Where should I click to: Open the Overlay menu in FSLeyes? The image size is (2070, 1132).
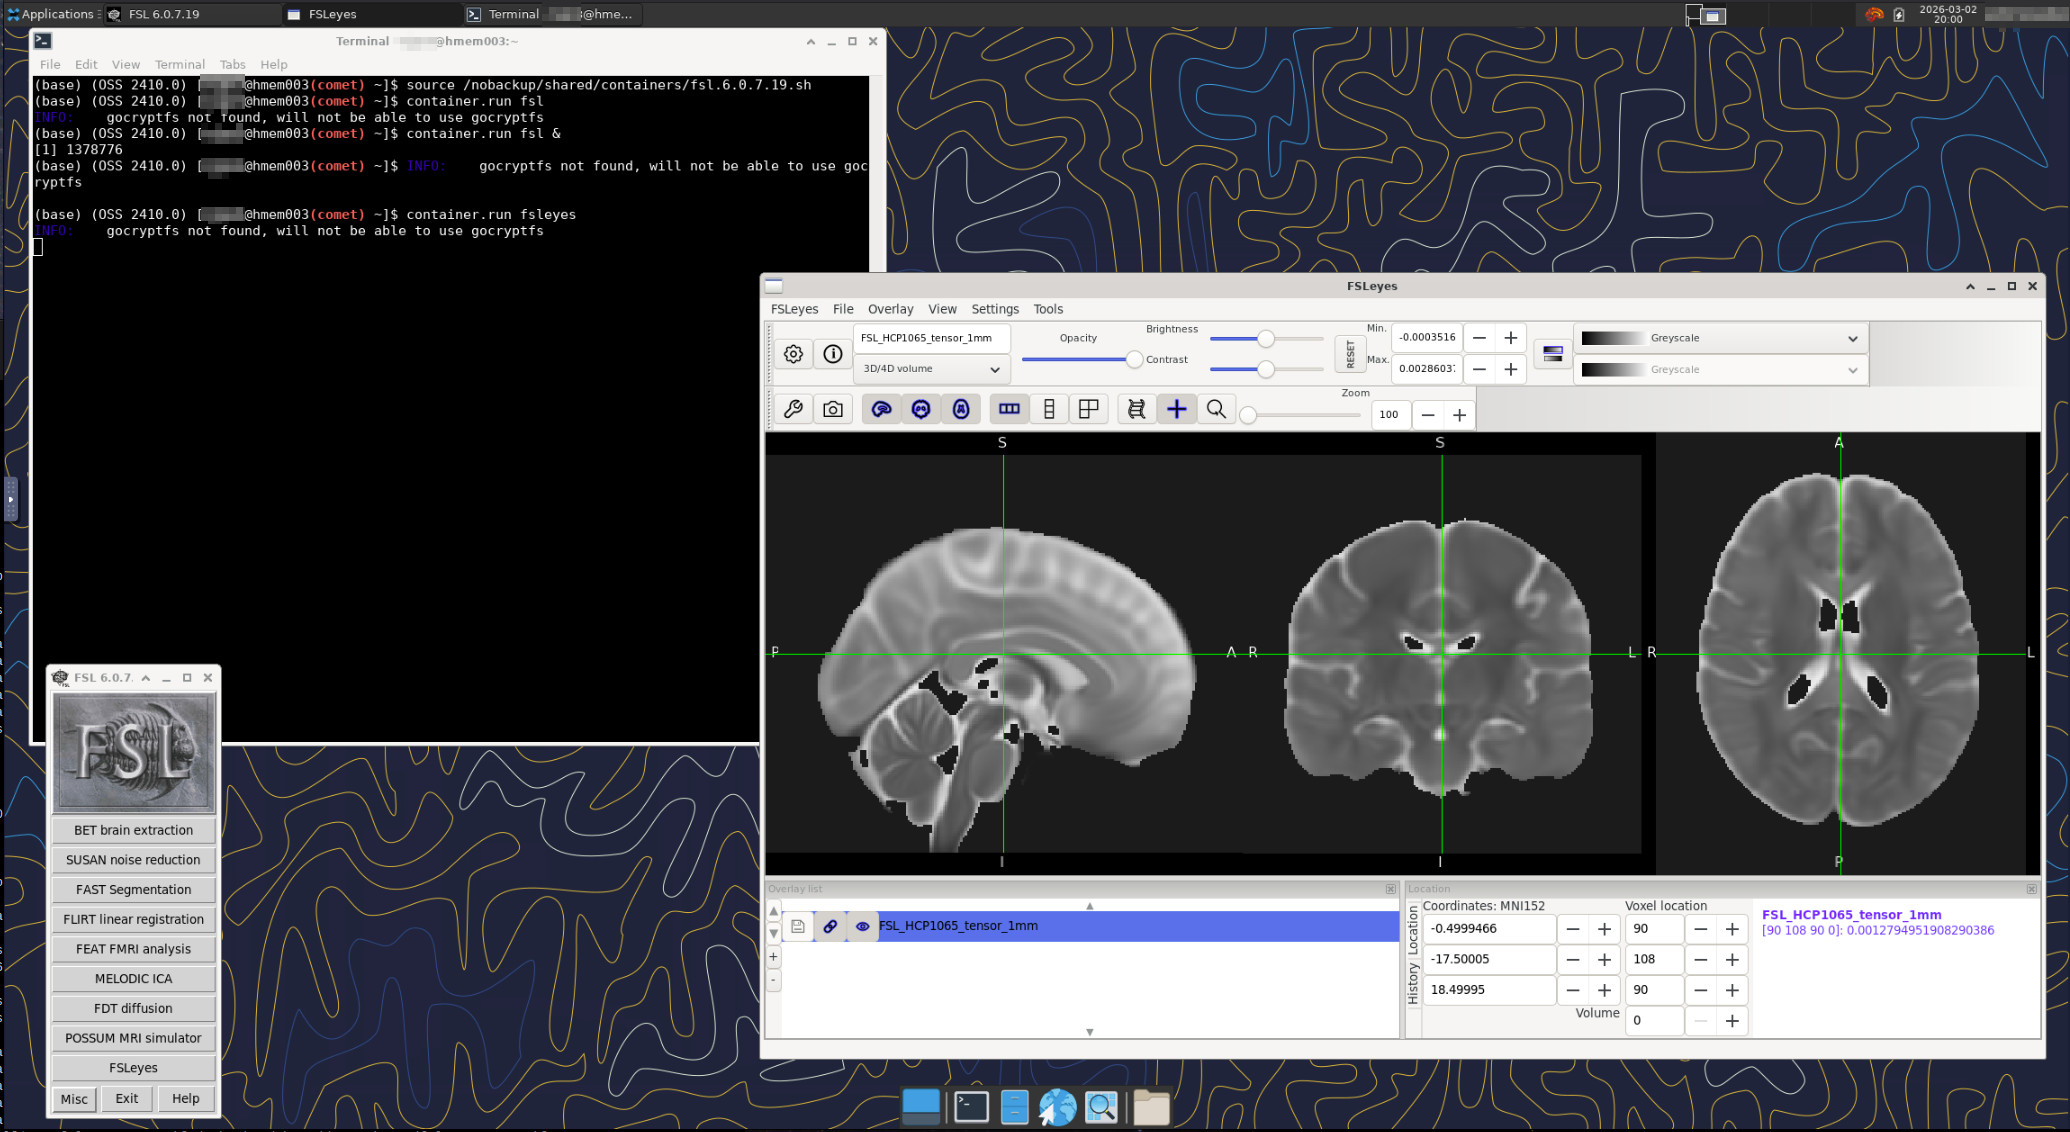pos(890,309)
